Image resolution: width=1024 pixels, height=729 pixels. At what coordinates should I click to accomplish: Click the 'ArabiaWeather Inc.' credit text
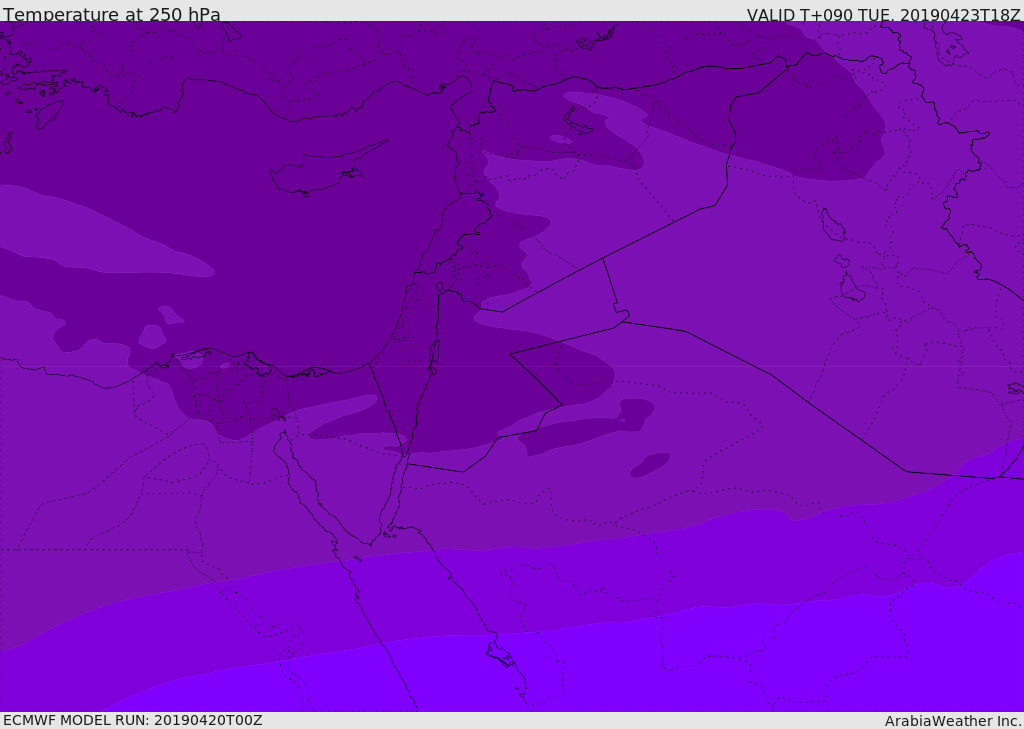coord(953,721)
